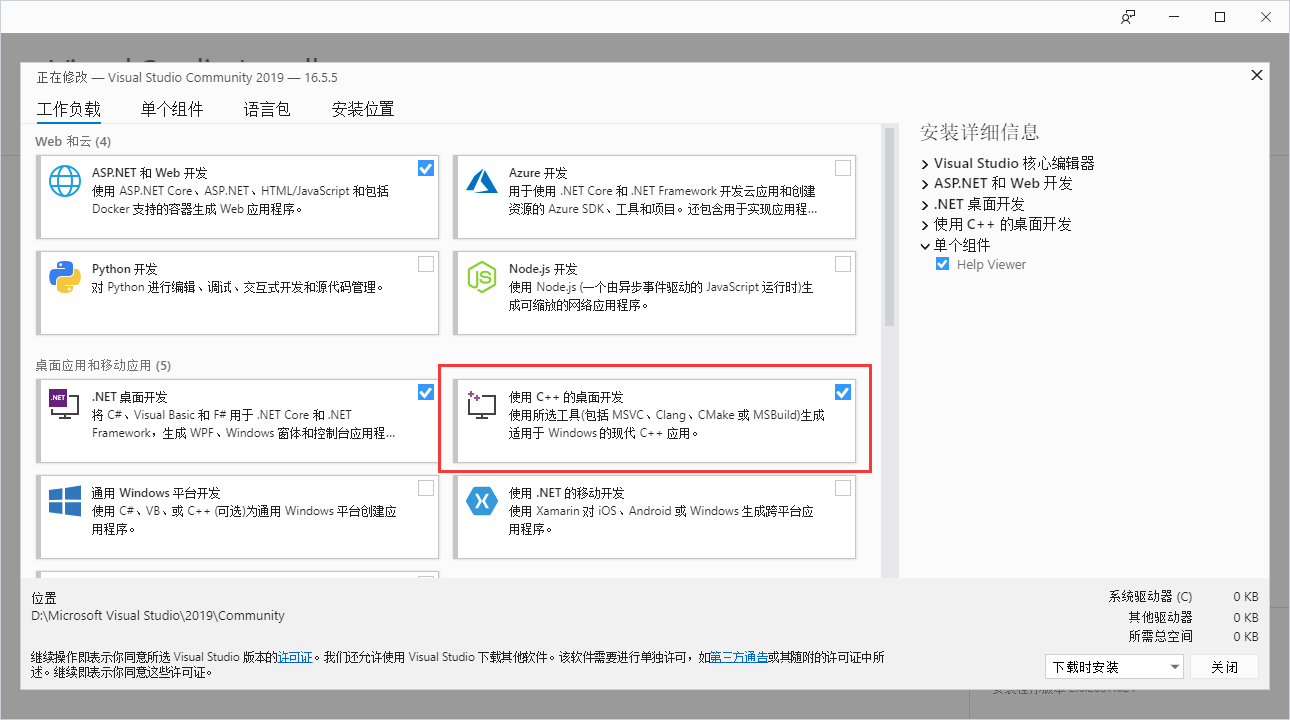
Task: Click the 关闭 button
Action: point(1225,667)
